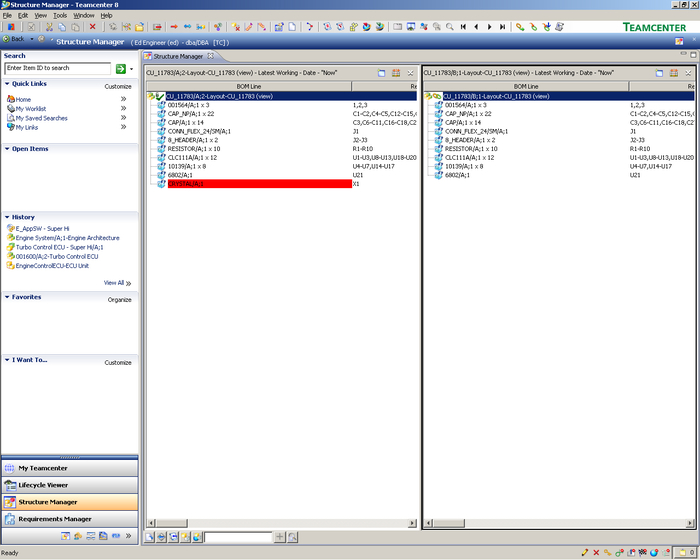Click the left pane BOM Line column header
The height and width of the screenshot is (560, 700).
click(249, 86)
